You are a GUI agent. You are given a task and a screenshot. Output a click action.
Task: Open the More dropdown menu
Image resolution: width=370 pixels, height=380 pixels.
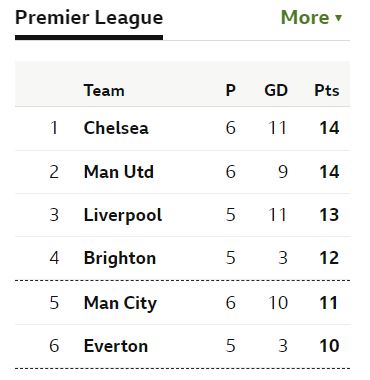coord(311,17)
